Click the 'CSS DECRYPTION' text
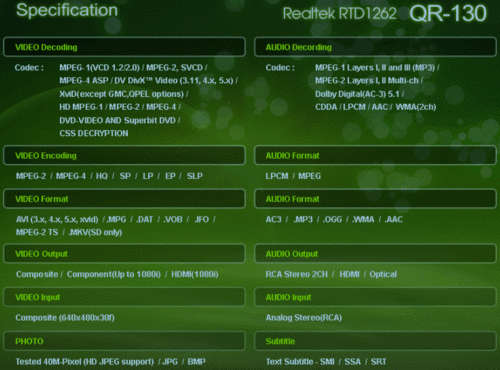500x370 pixels. (94, 133)
